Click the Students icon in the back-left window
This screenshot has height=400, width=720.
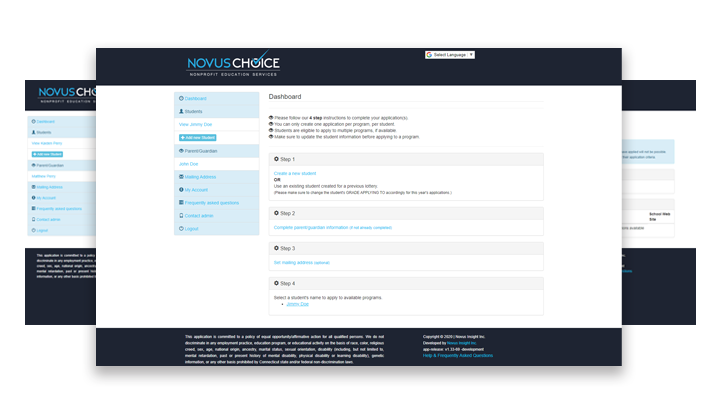click(x=33, y=132)
